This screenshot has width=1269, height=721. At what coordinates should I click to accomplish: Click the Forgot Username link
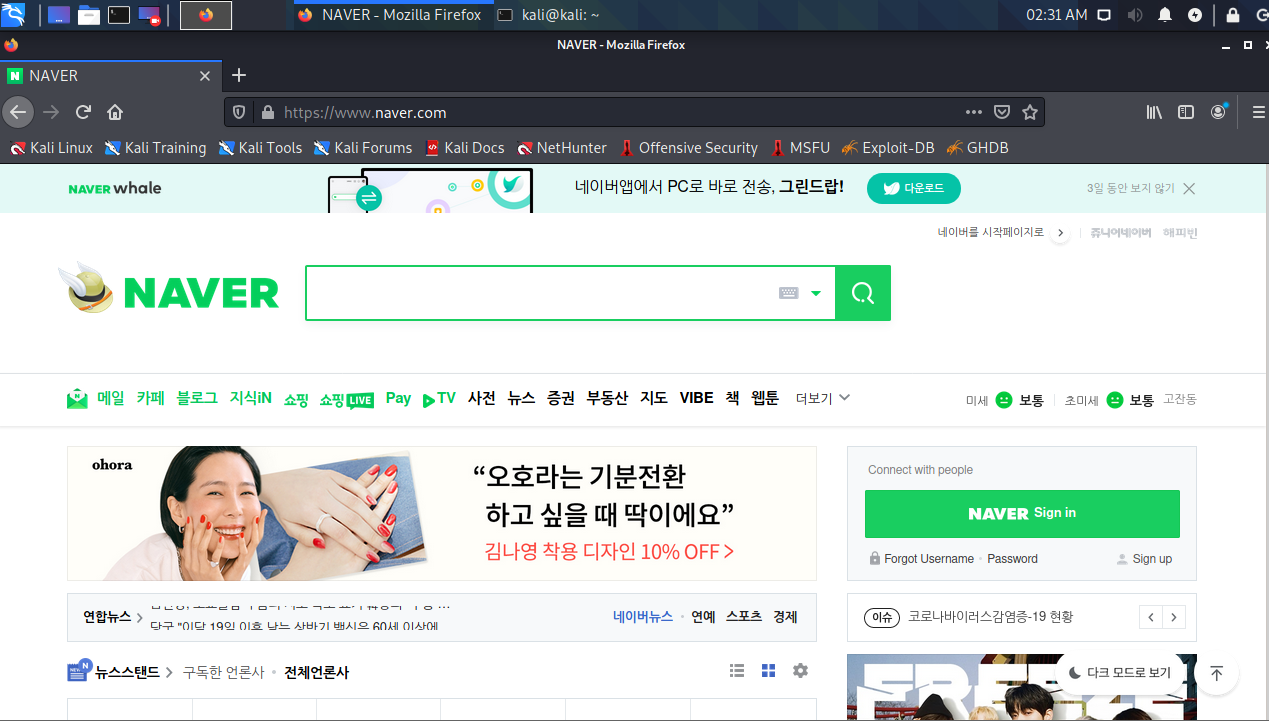click(928, 559)
